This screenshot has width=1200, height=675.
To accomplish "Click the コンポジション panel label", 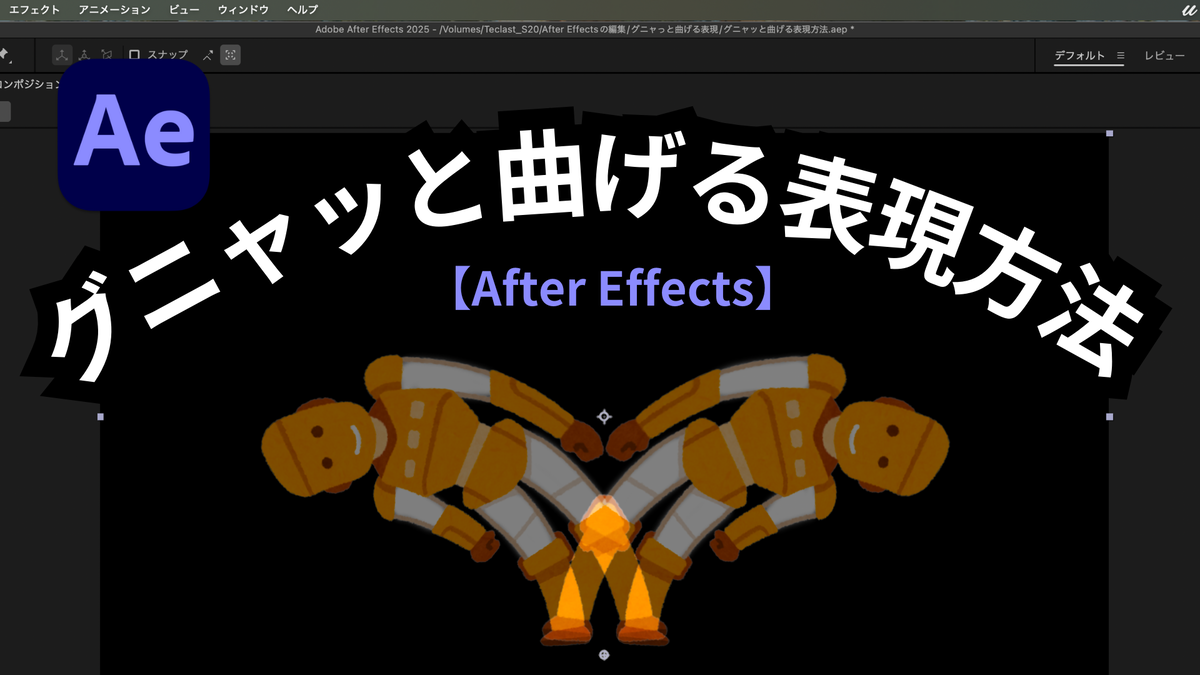I will 30,85.
